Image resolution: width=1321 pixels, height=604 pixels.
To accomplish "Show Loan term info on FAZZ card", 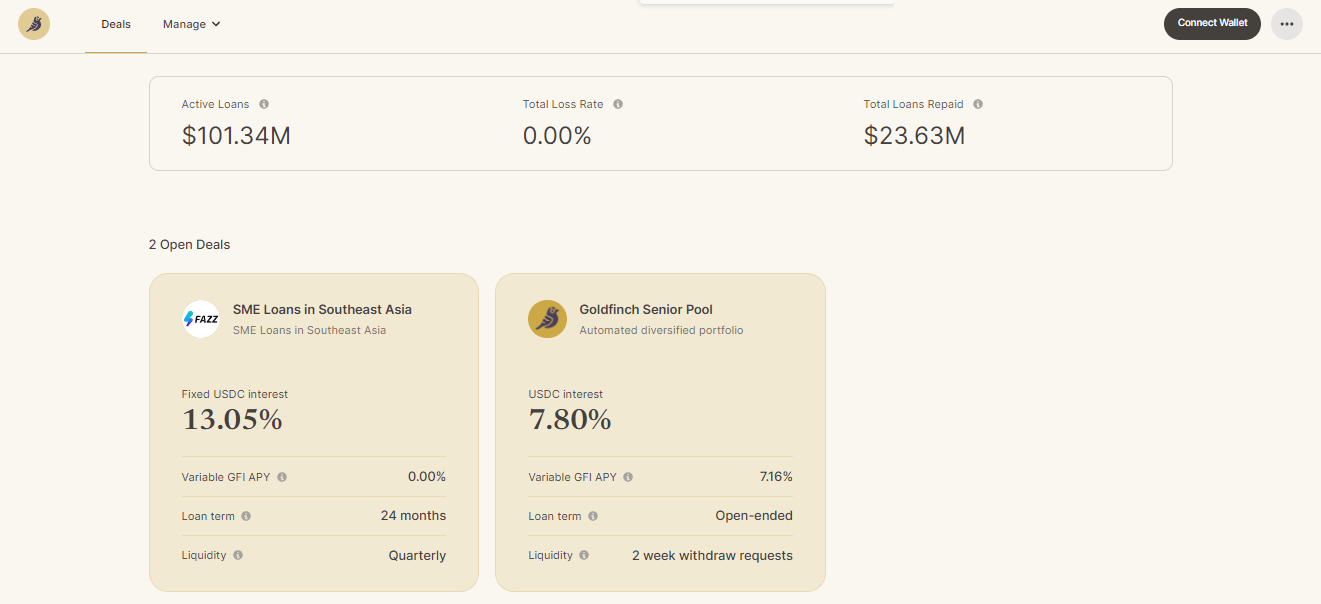I will 246,516.
